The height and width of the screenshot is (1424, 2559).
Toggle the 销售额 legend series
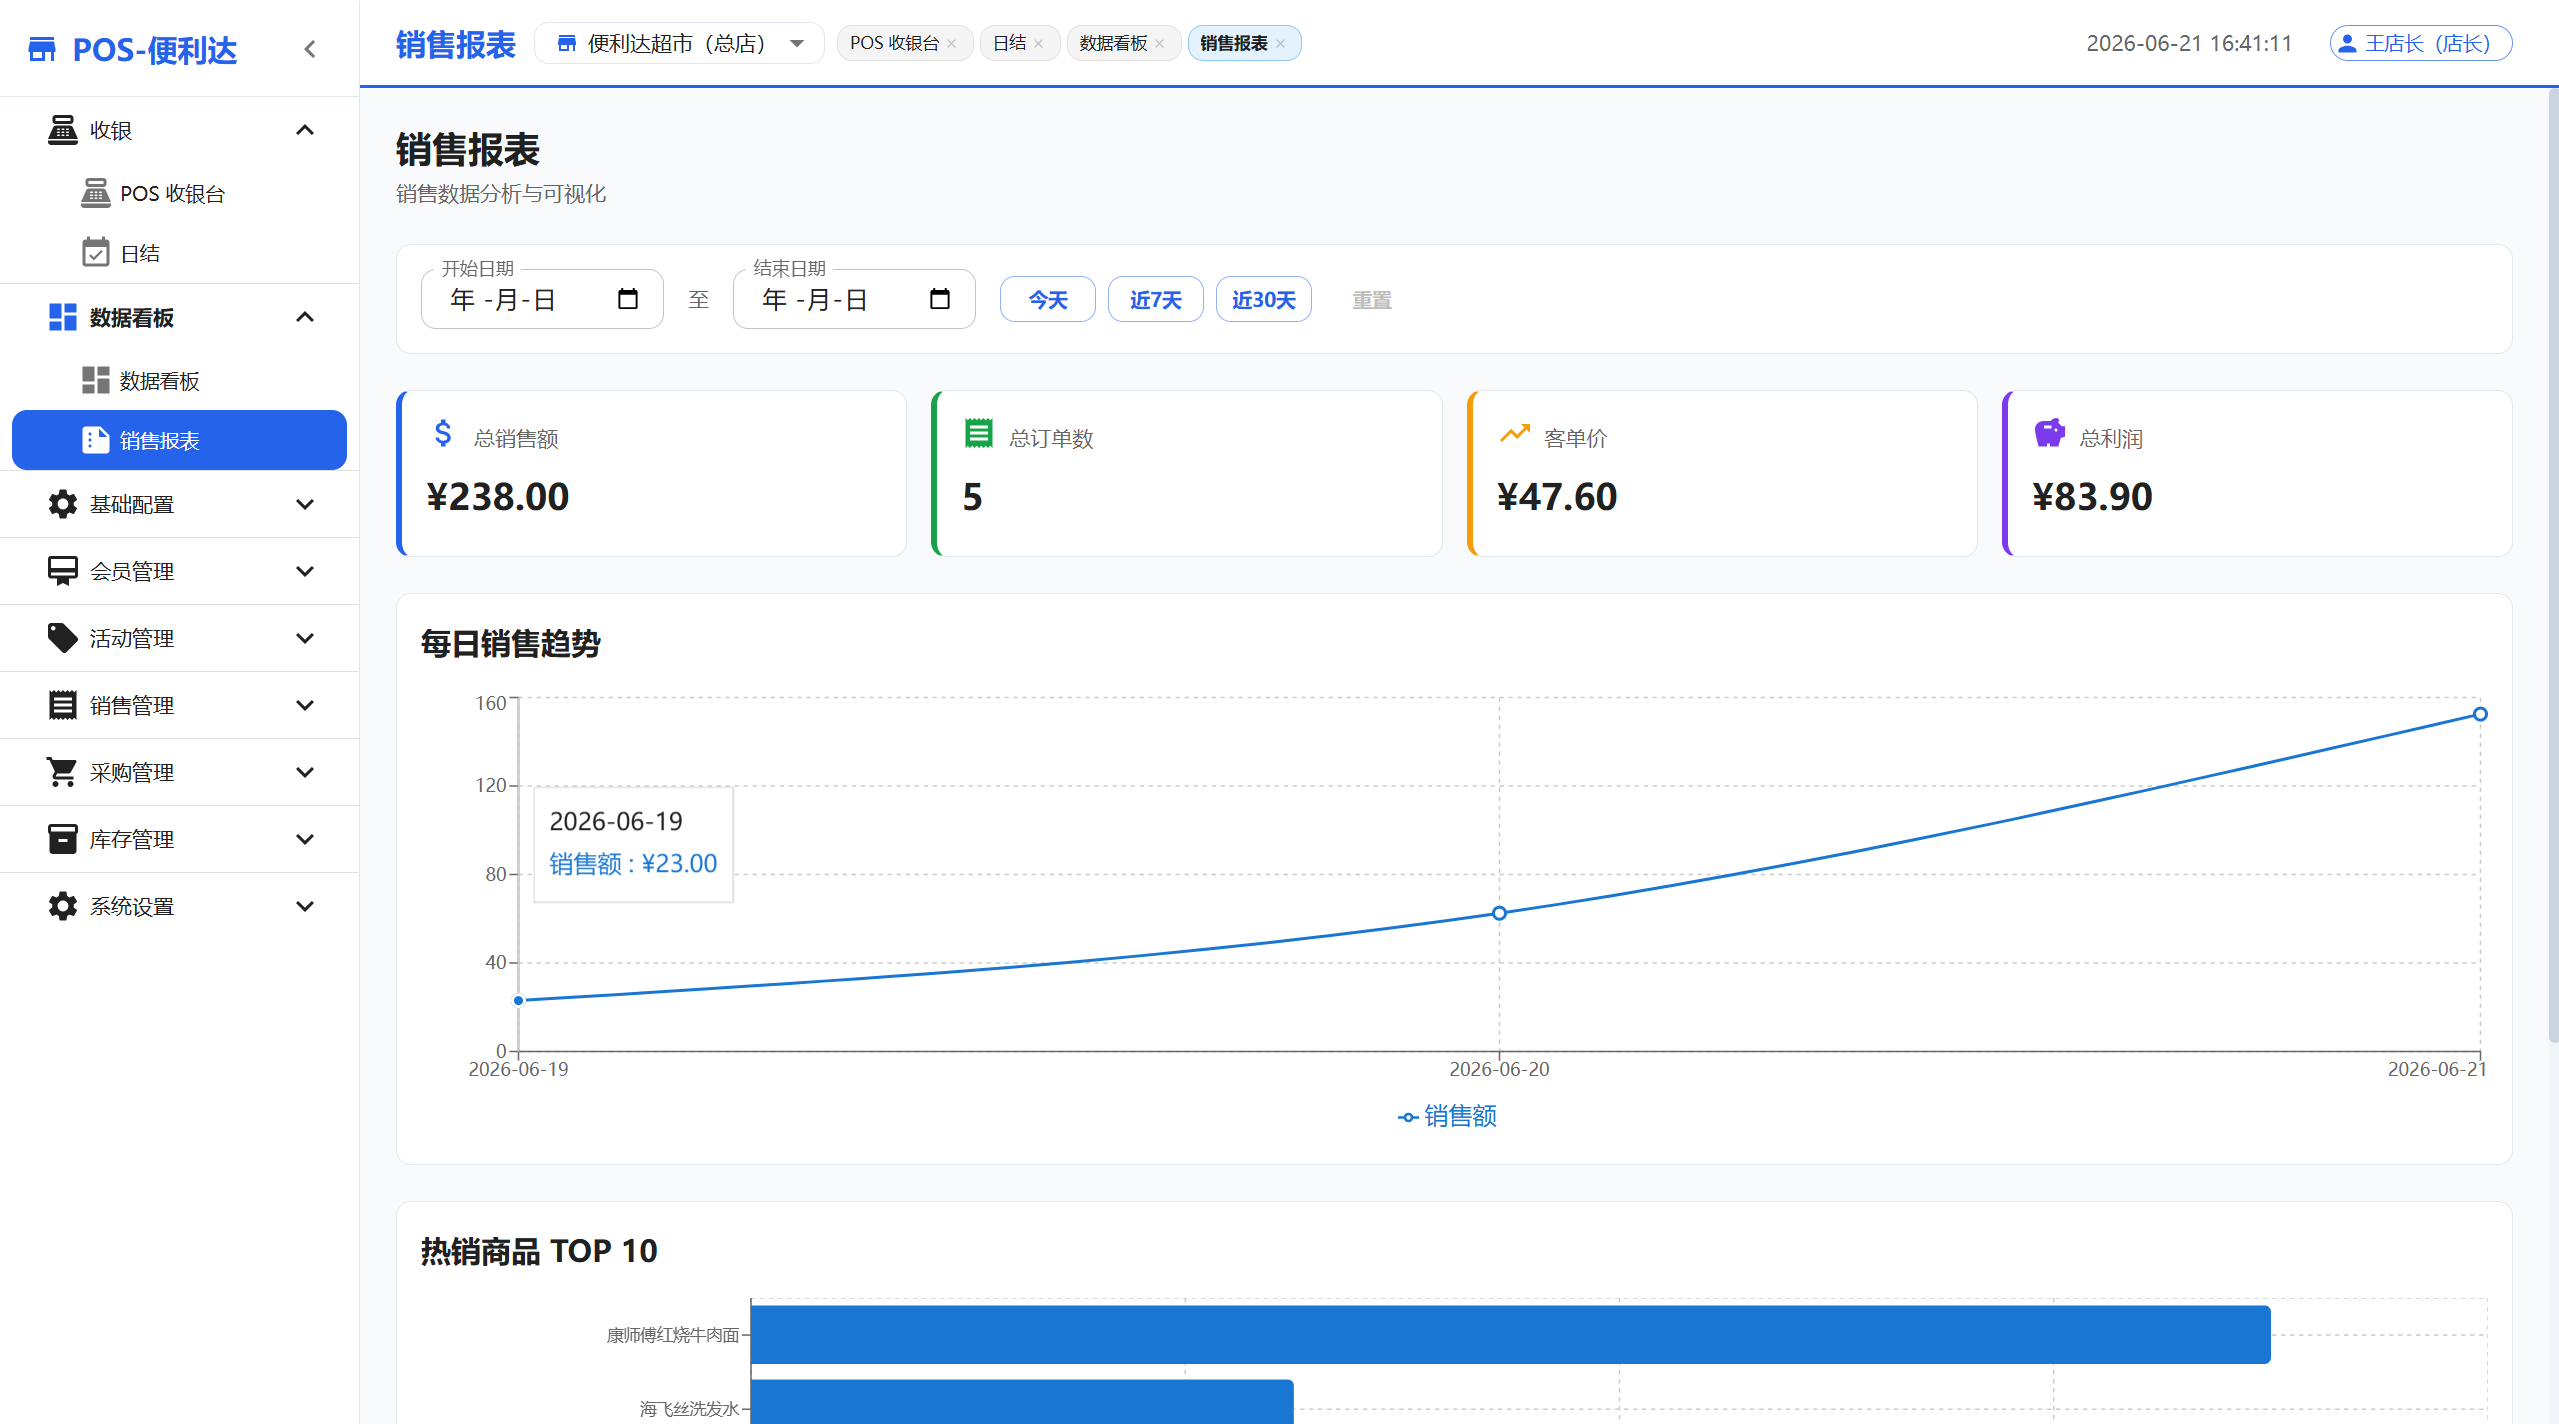tap(1447, 1116)
